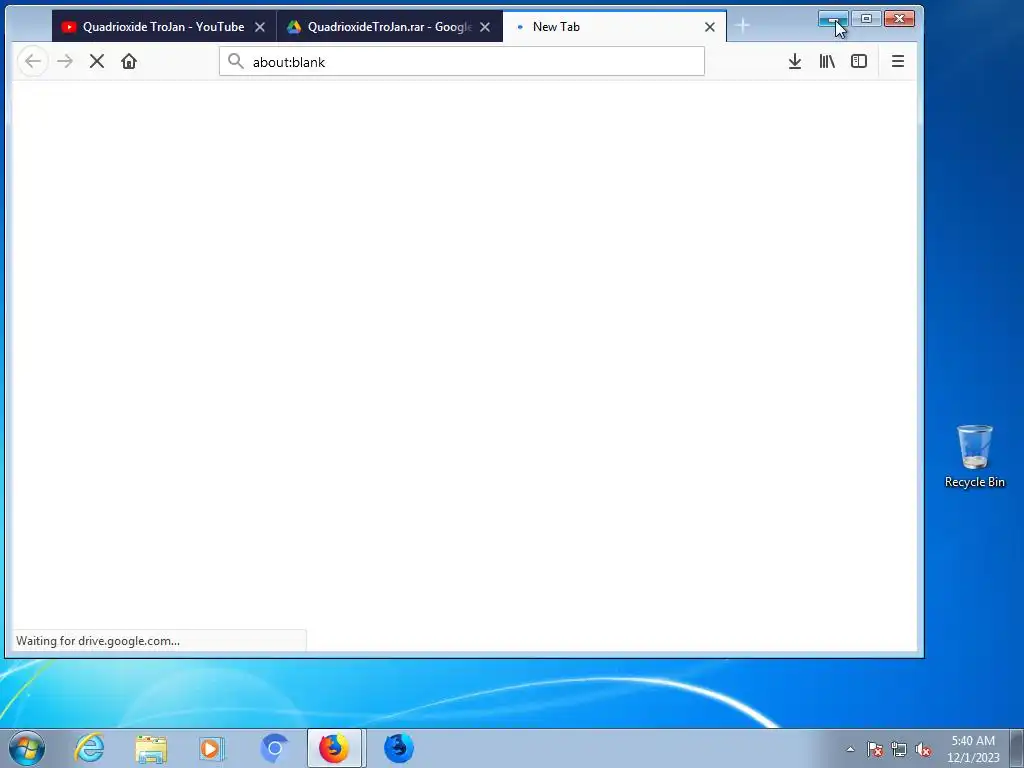Click the active Firefox taskbar button
This screenshot has width=1024, height=768.
334,748
